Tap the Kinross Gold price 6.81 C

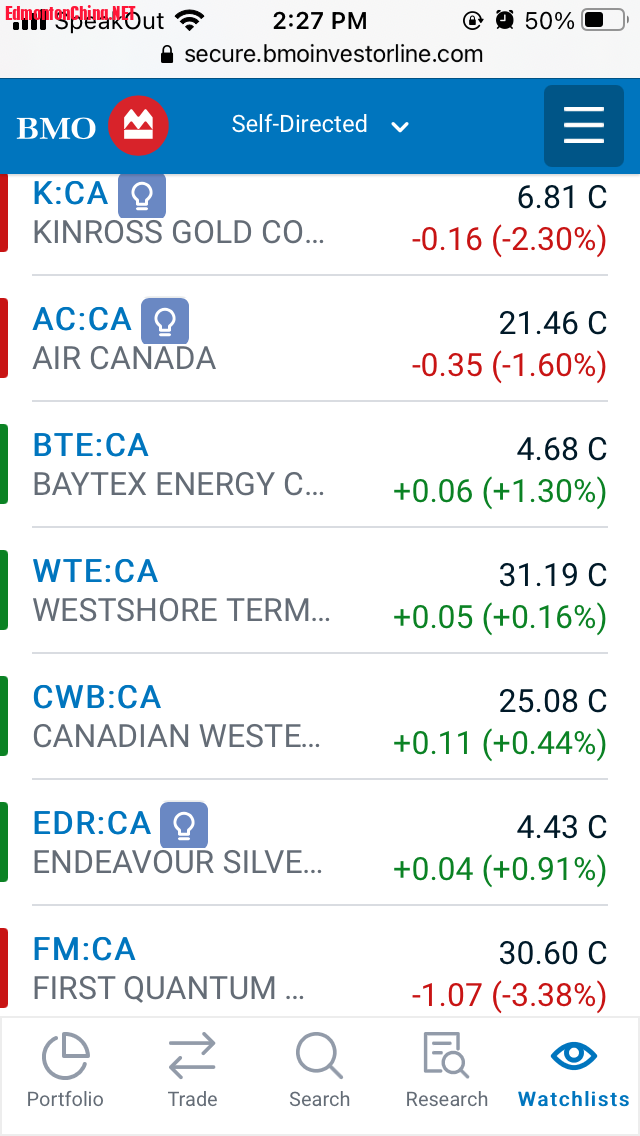pyautogui.click(x=562, y=197)
